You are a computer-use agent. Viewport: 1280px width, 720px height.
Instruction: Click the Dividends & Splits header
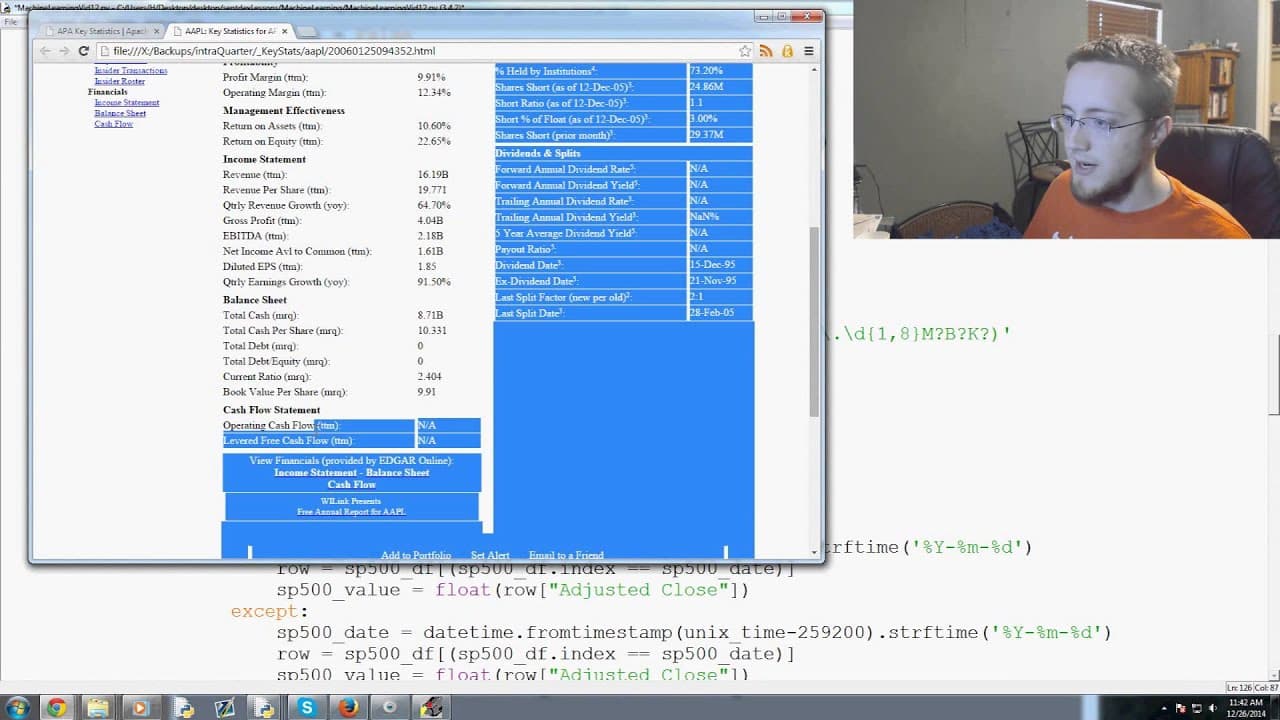tap(538, 153)
